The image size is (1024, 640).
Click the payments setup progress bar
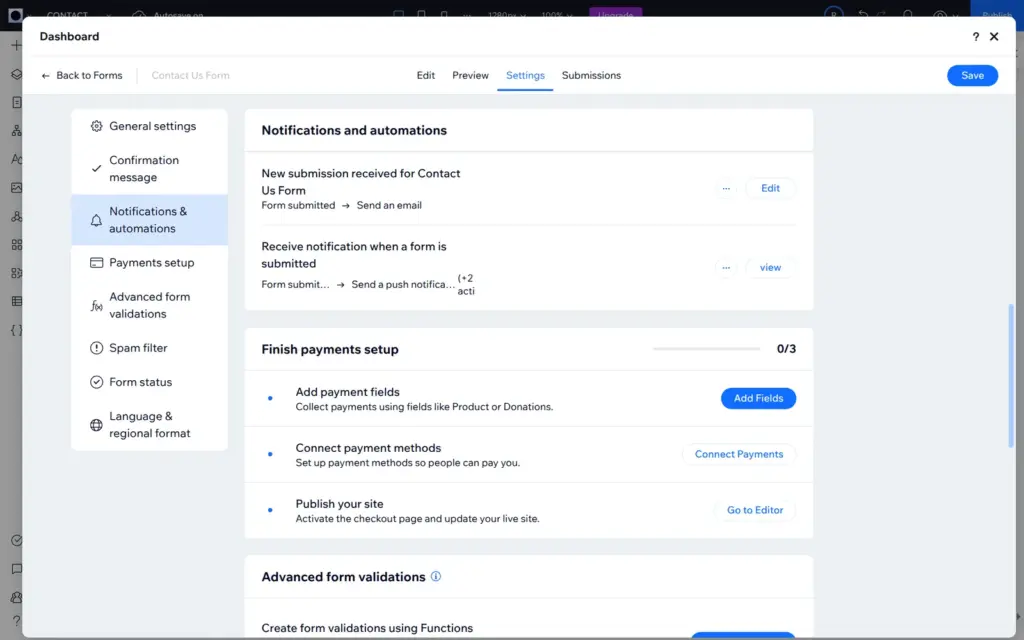coord(706,349)
